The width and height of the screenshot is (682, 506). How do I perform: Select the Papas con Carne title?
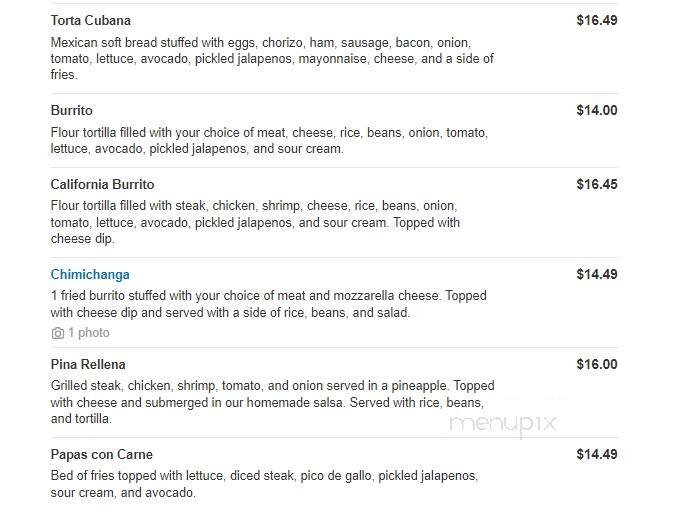102,455
